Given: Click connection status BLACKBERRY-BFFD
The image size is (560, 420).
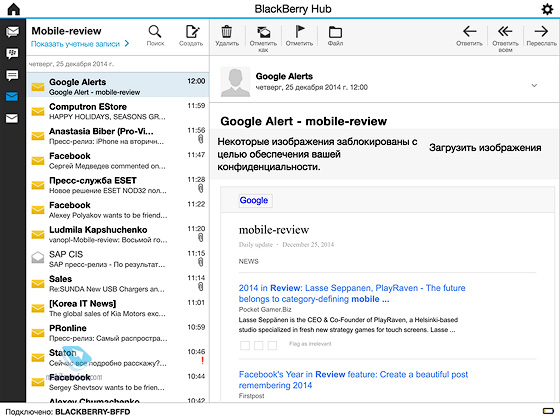Looking at the screenshot, I should [x=68, y=412].
